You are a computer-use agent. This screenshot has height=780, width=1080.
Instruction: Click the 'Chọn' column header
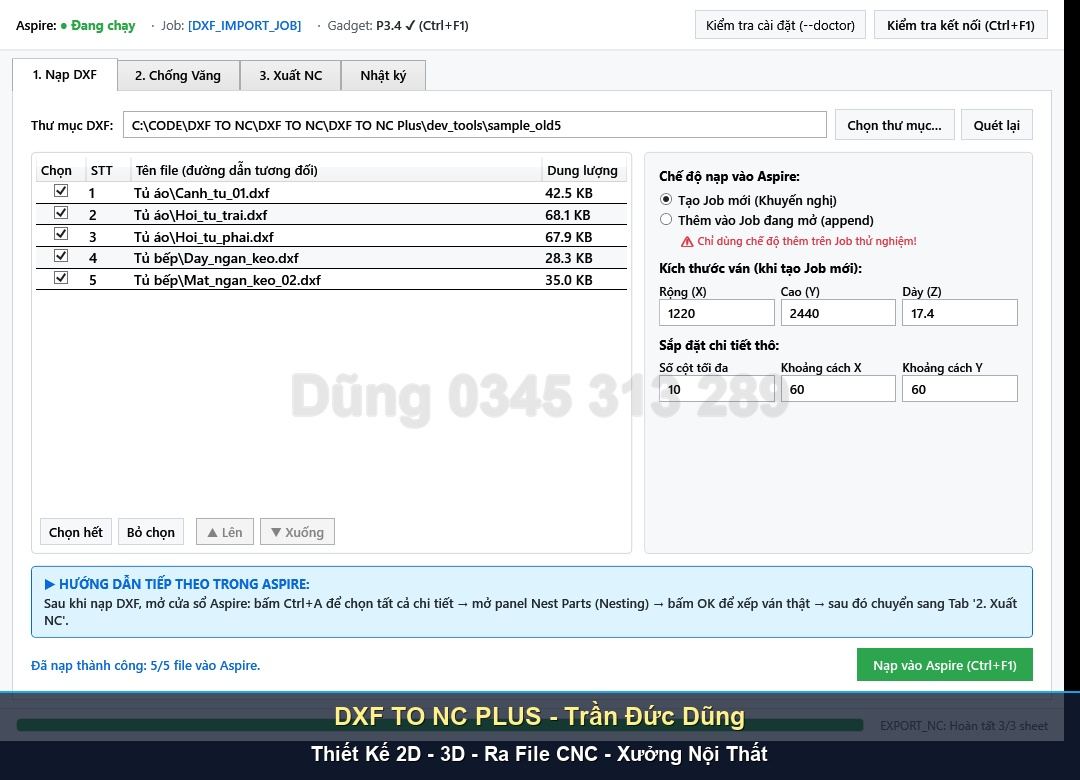tap(59, 170)
